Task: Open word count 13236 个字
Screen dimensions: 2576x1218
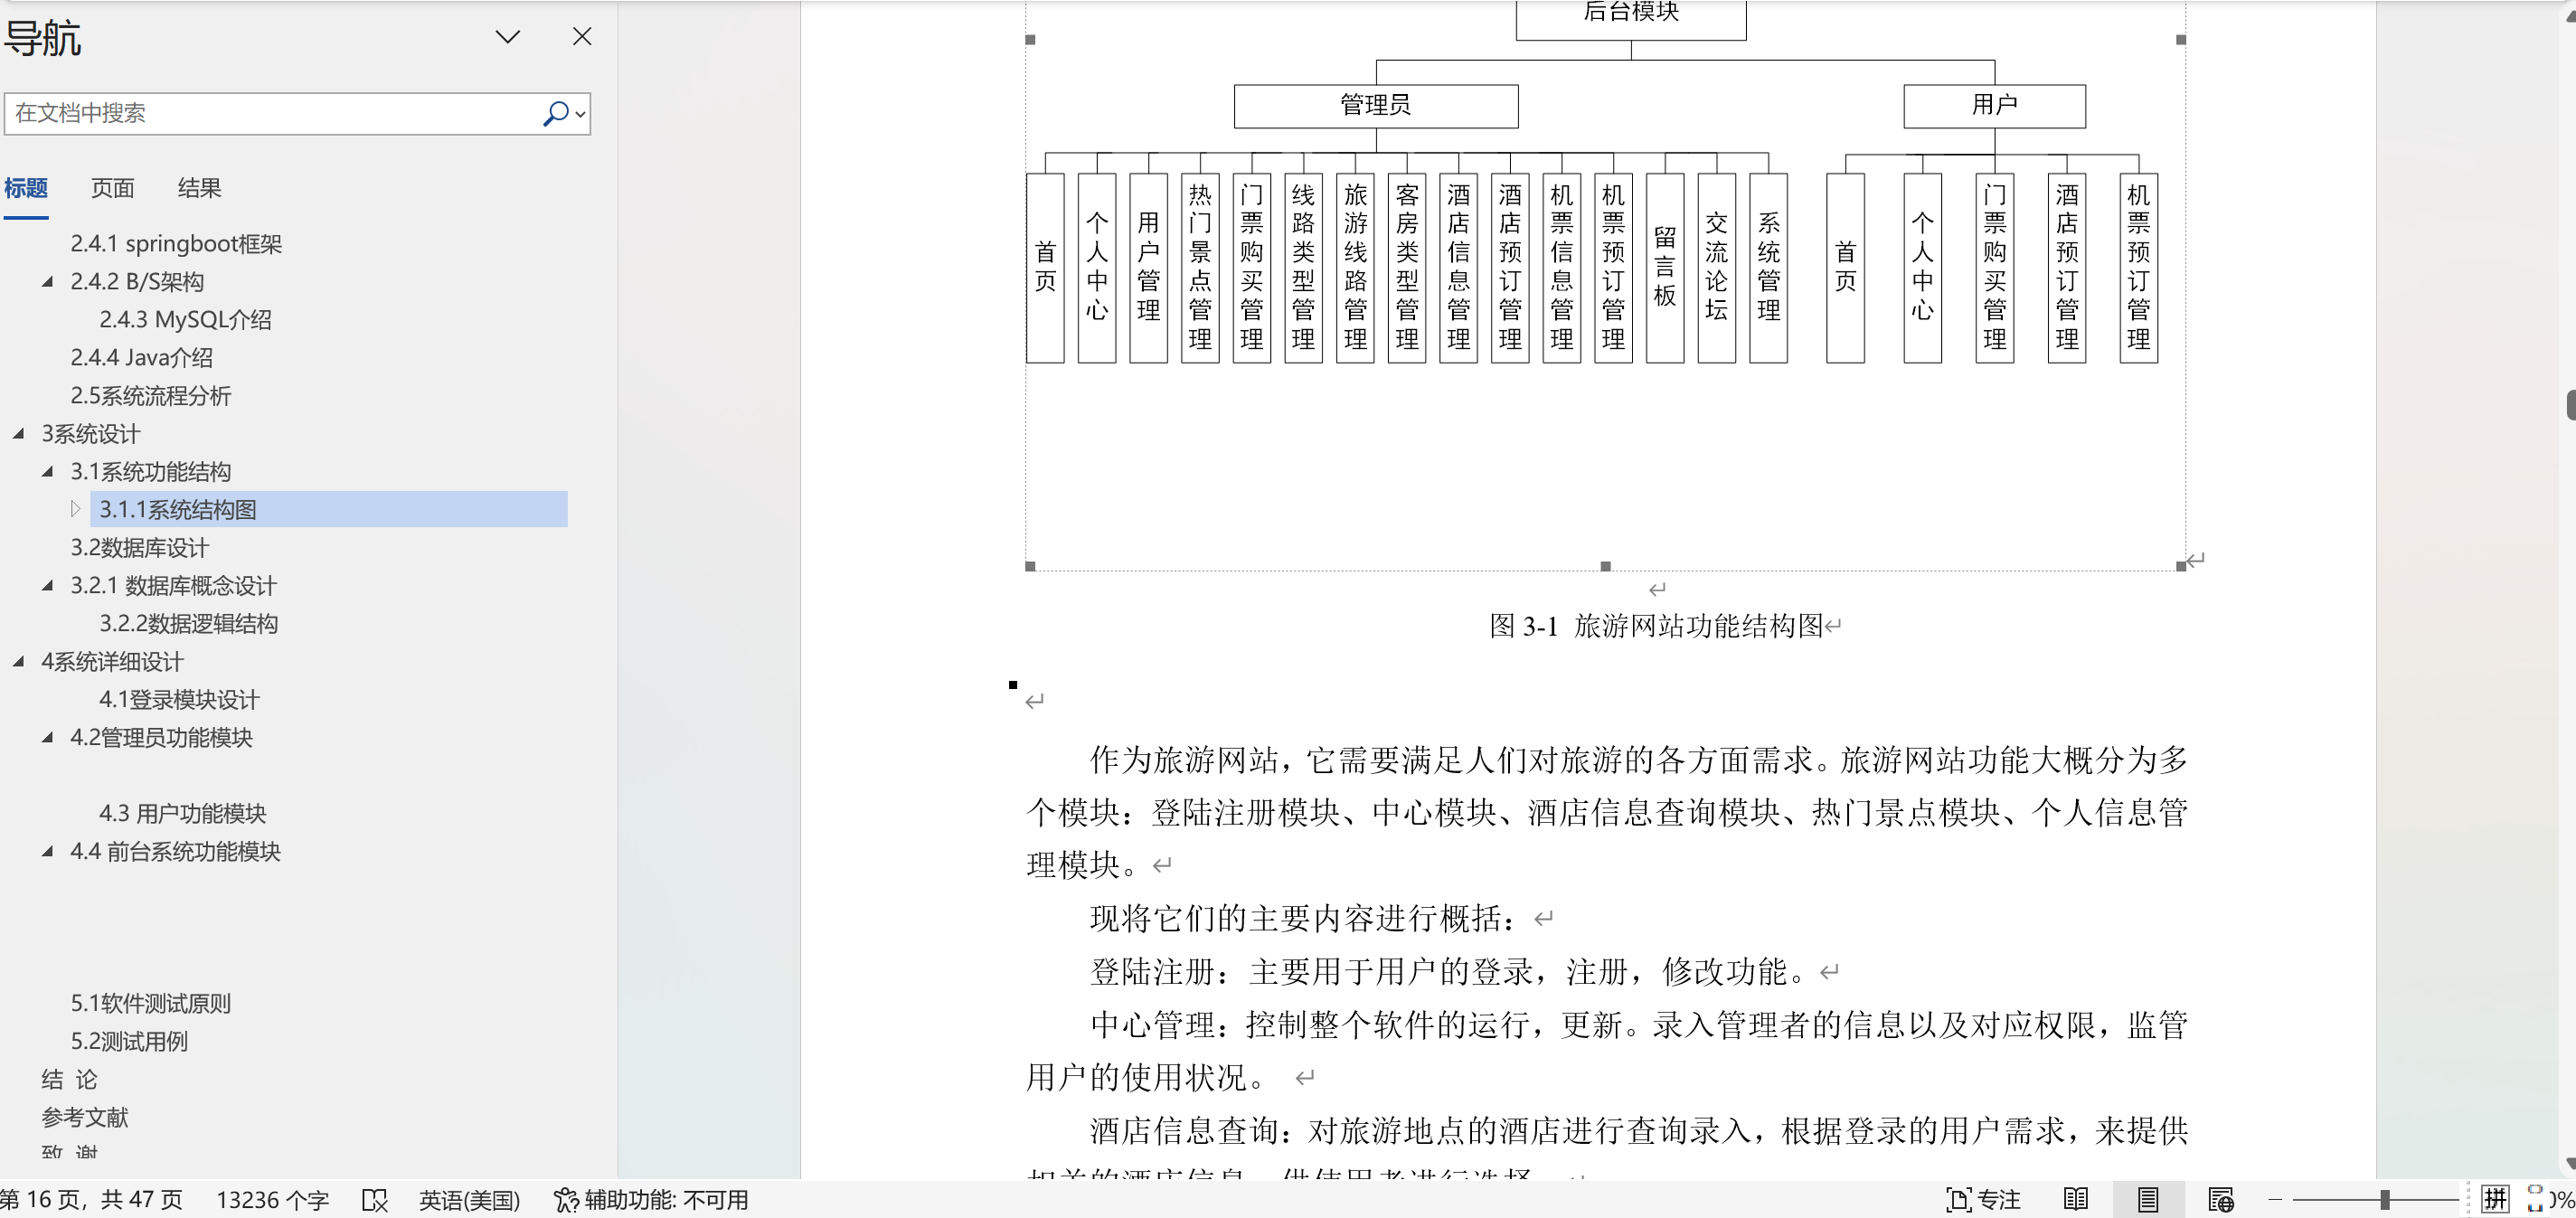Action: [x=272, y=1200]
